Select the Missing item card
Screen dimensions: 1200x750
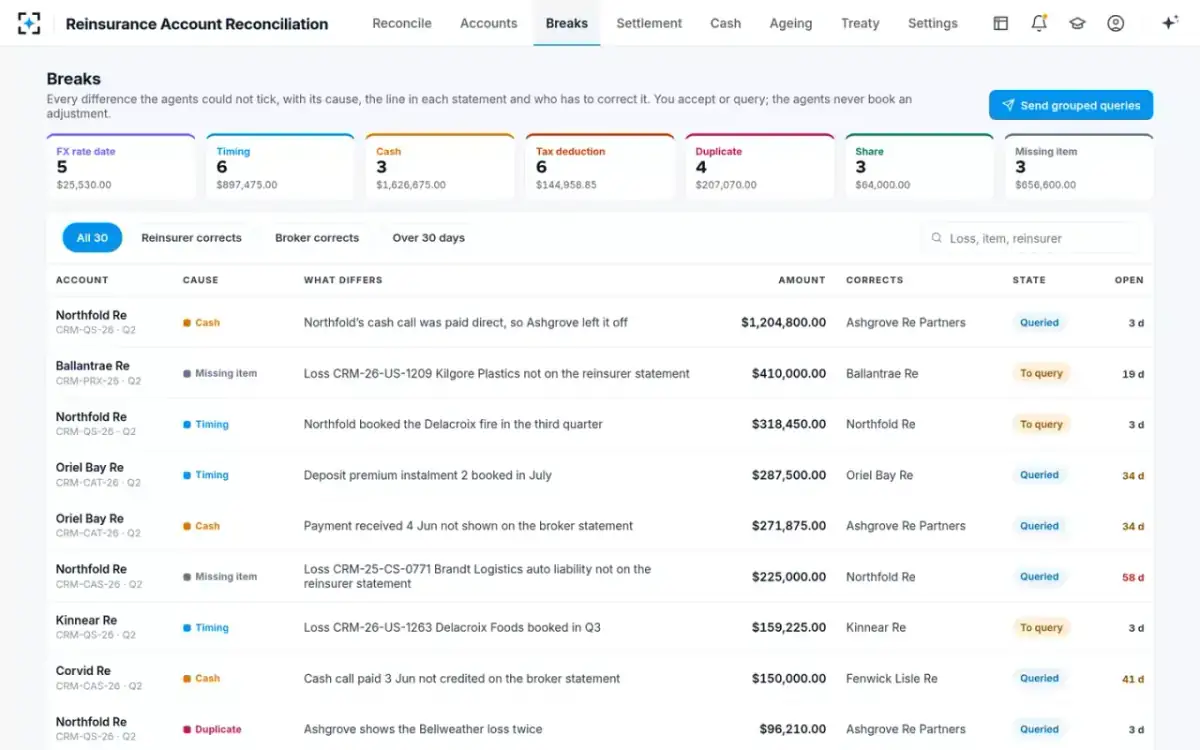coord(1079,167)
